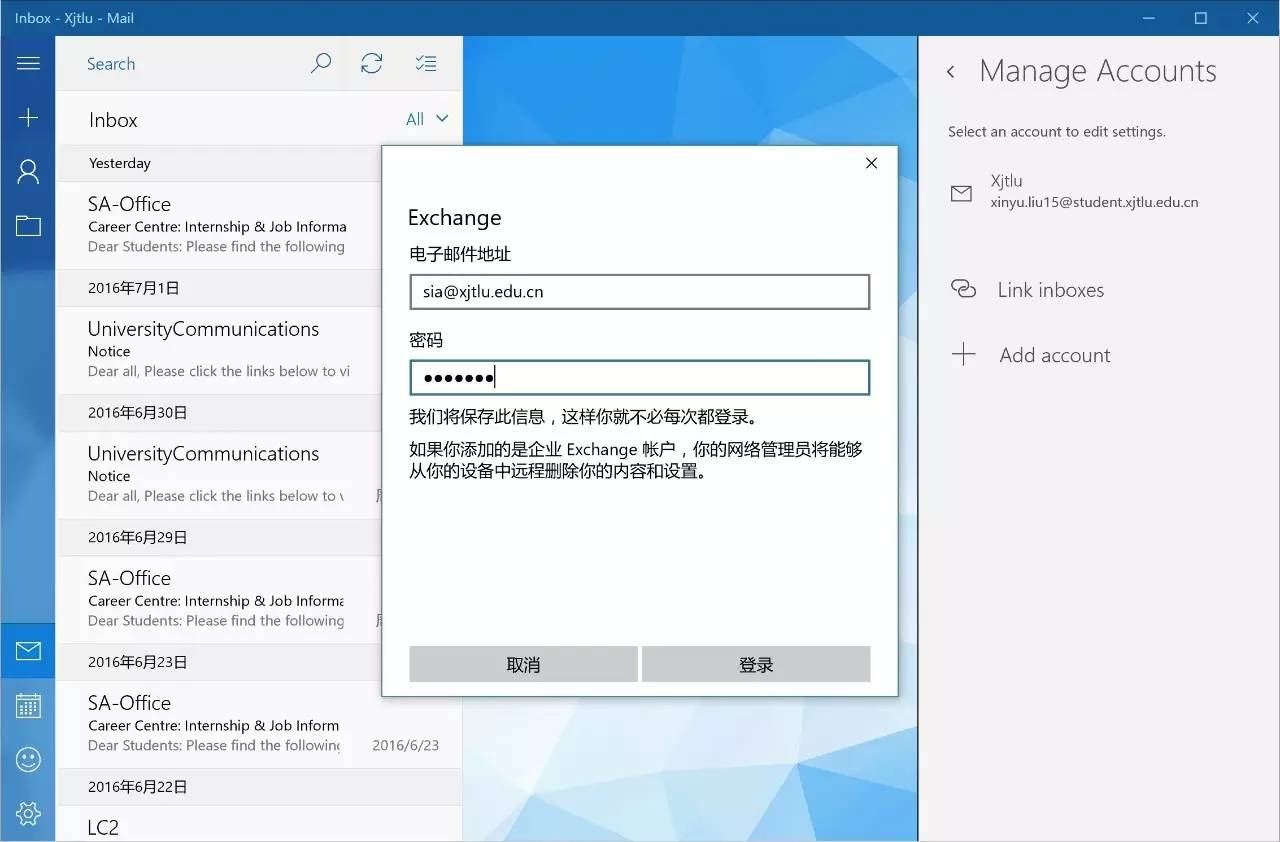Expand the All filter dropdown
The width and height of the screenshot is (1280, 842).
click(x=427, y=119)
